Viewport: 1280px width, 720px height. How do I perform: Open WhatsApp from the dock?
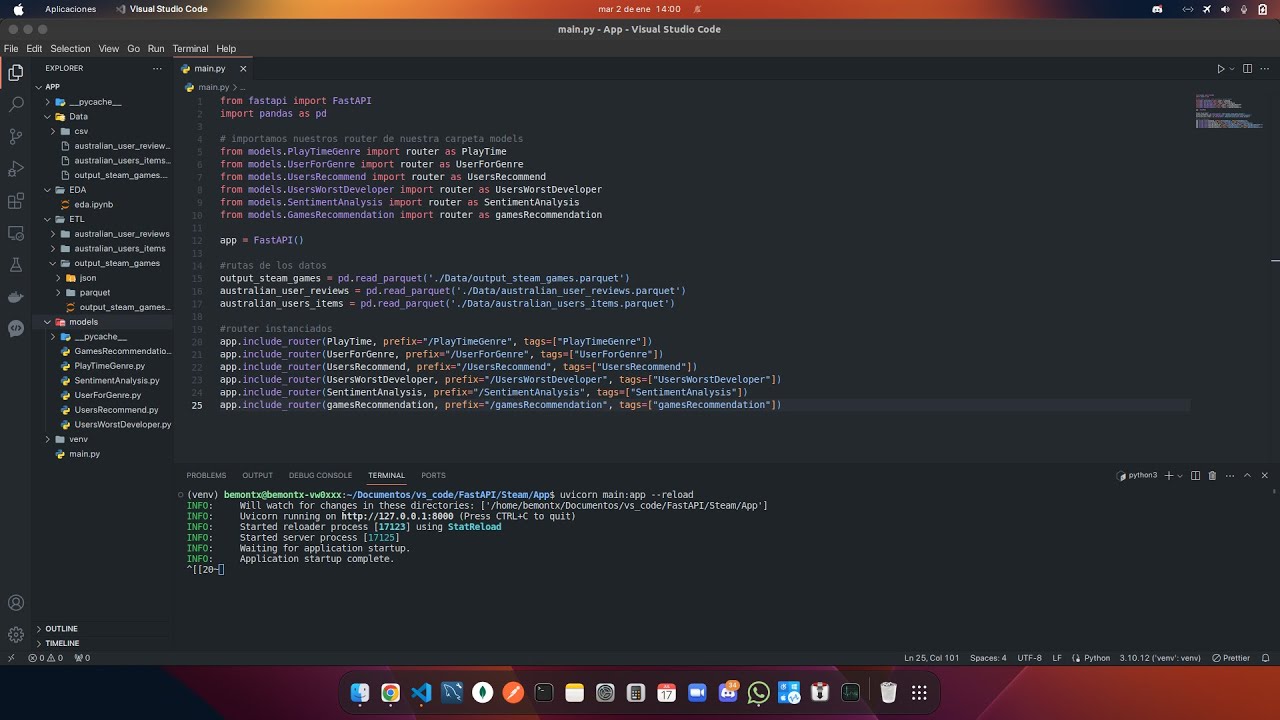click(759, 692)
